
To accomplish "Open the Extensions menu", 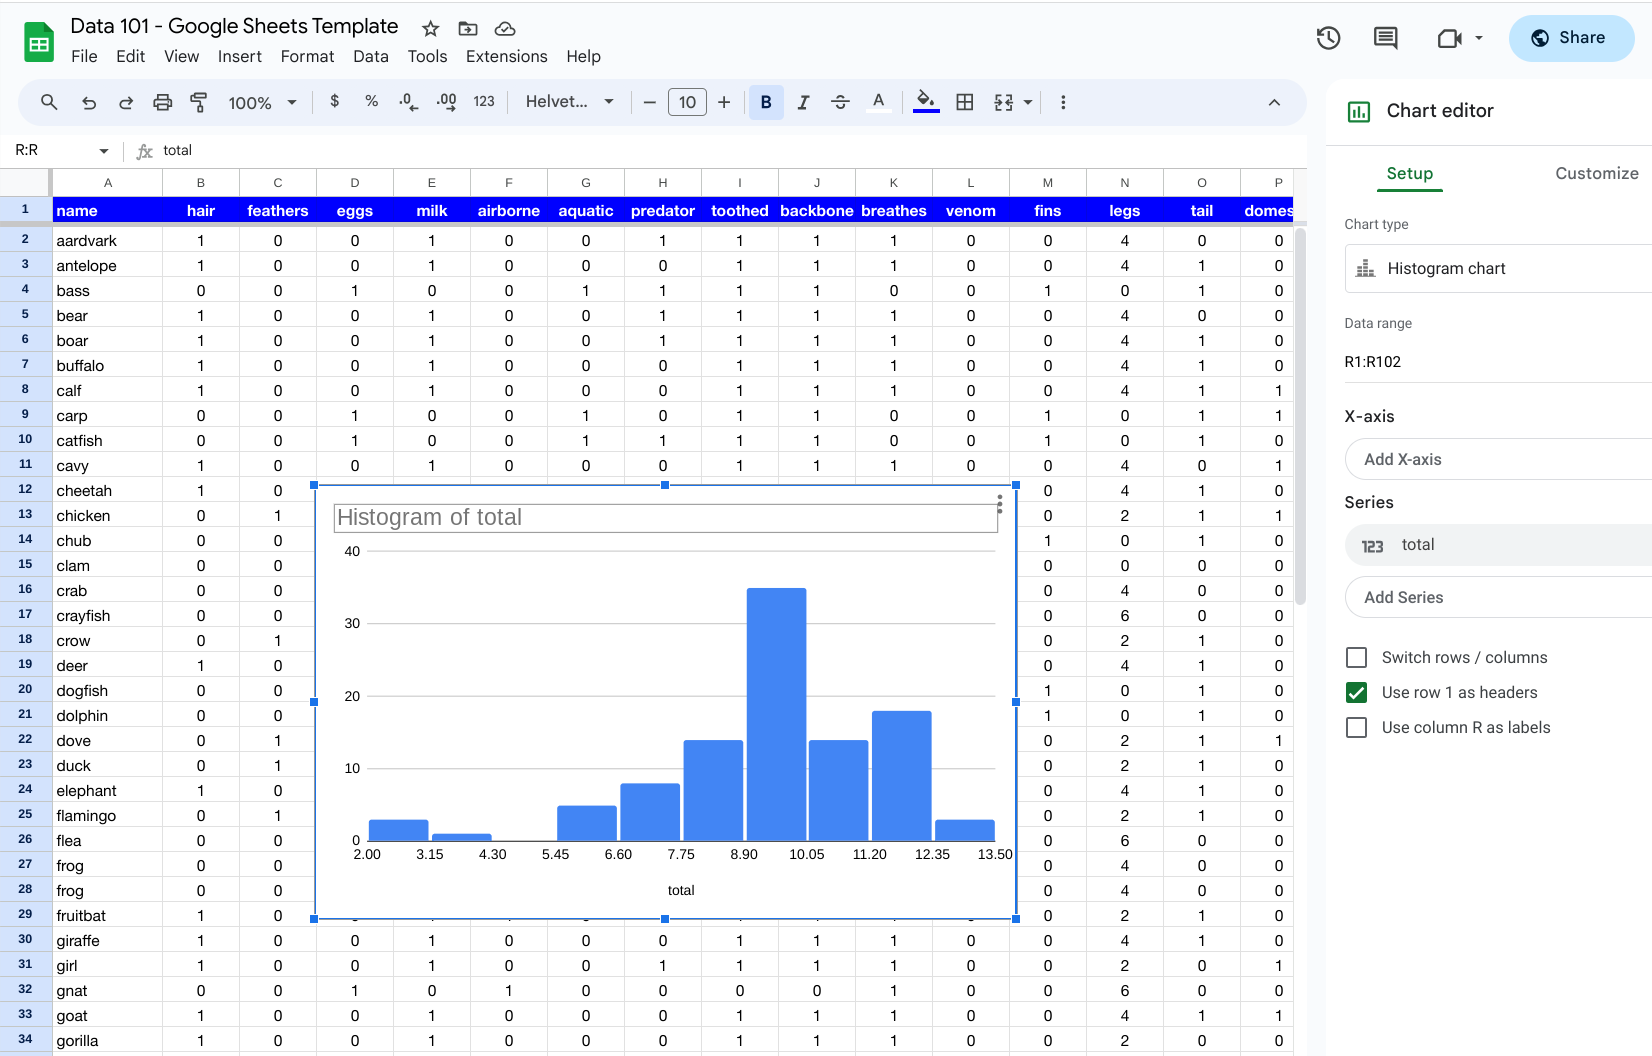I will (x=506, y=57).
